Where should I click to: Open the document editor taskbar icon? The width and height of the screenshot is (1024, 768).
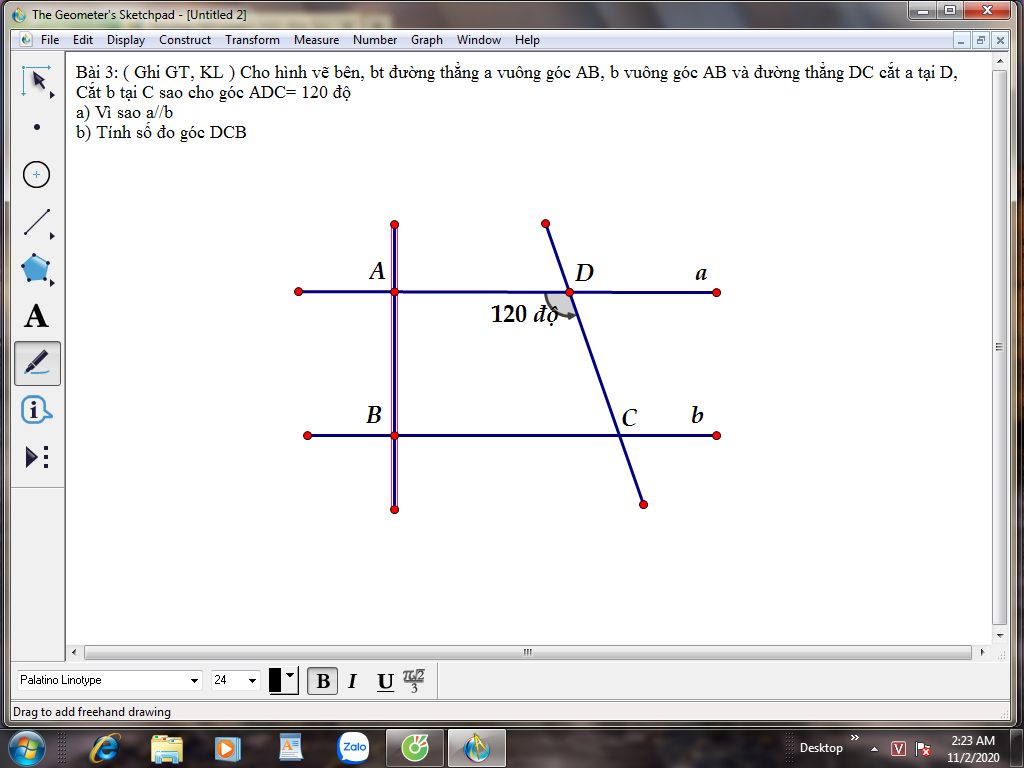tap(291, 748)
